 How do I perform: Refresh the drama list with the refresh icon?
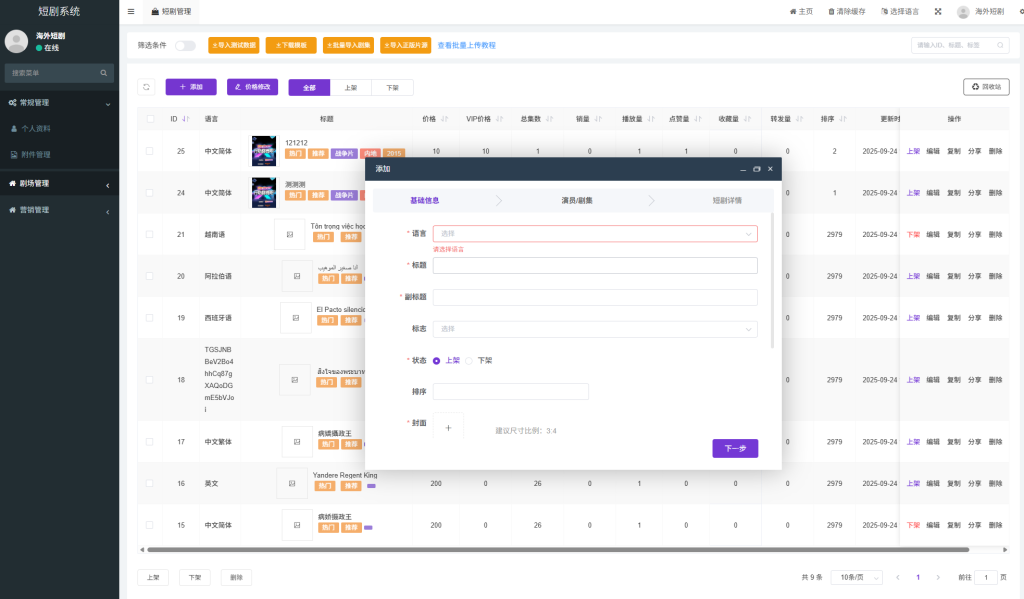pos(148,86)
